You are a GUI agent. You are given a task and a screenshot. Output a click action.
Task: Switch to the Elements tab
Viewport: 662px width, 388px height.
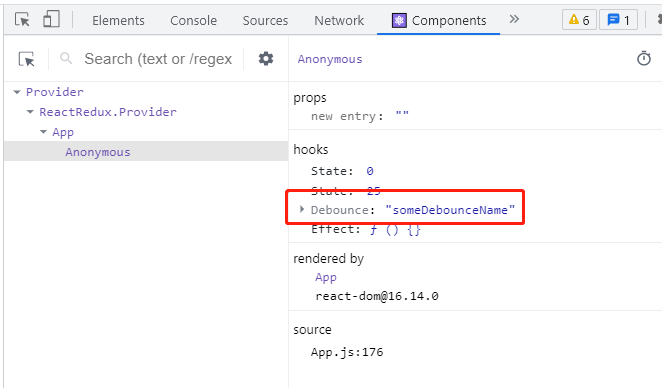coord(118,20)
